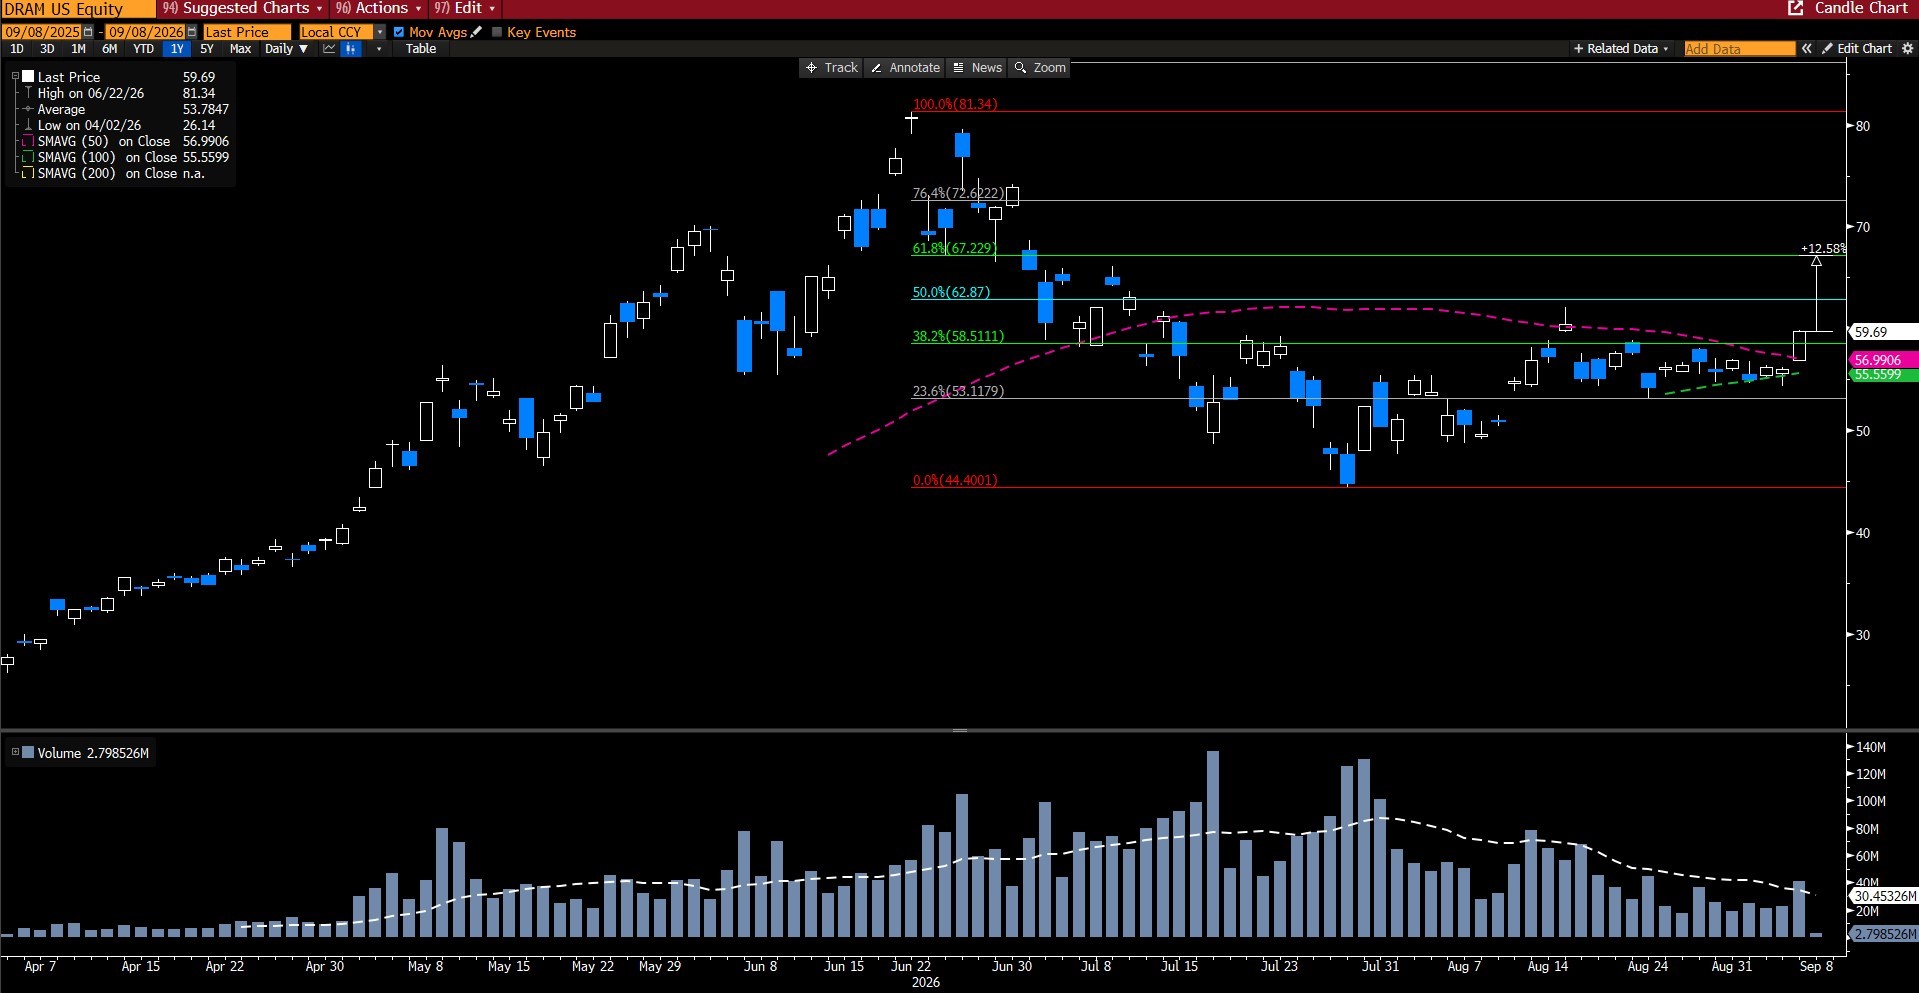Collapse the Last Price legend box

coord(15,76)
